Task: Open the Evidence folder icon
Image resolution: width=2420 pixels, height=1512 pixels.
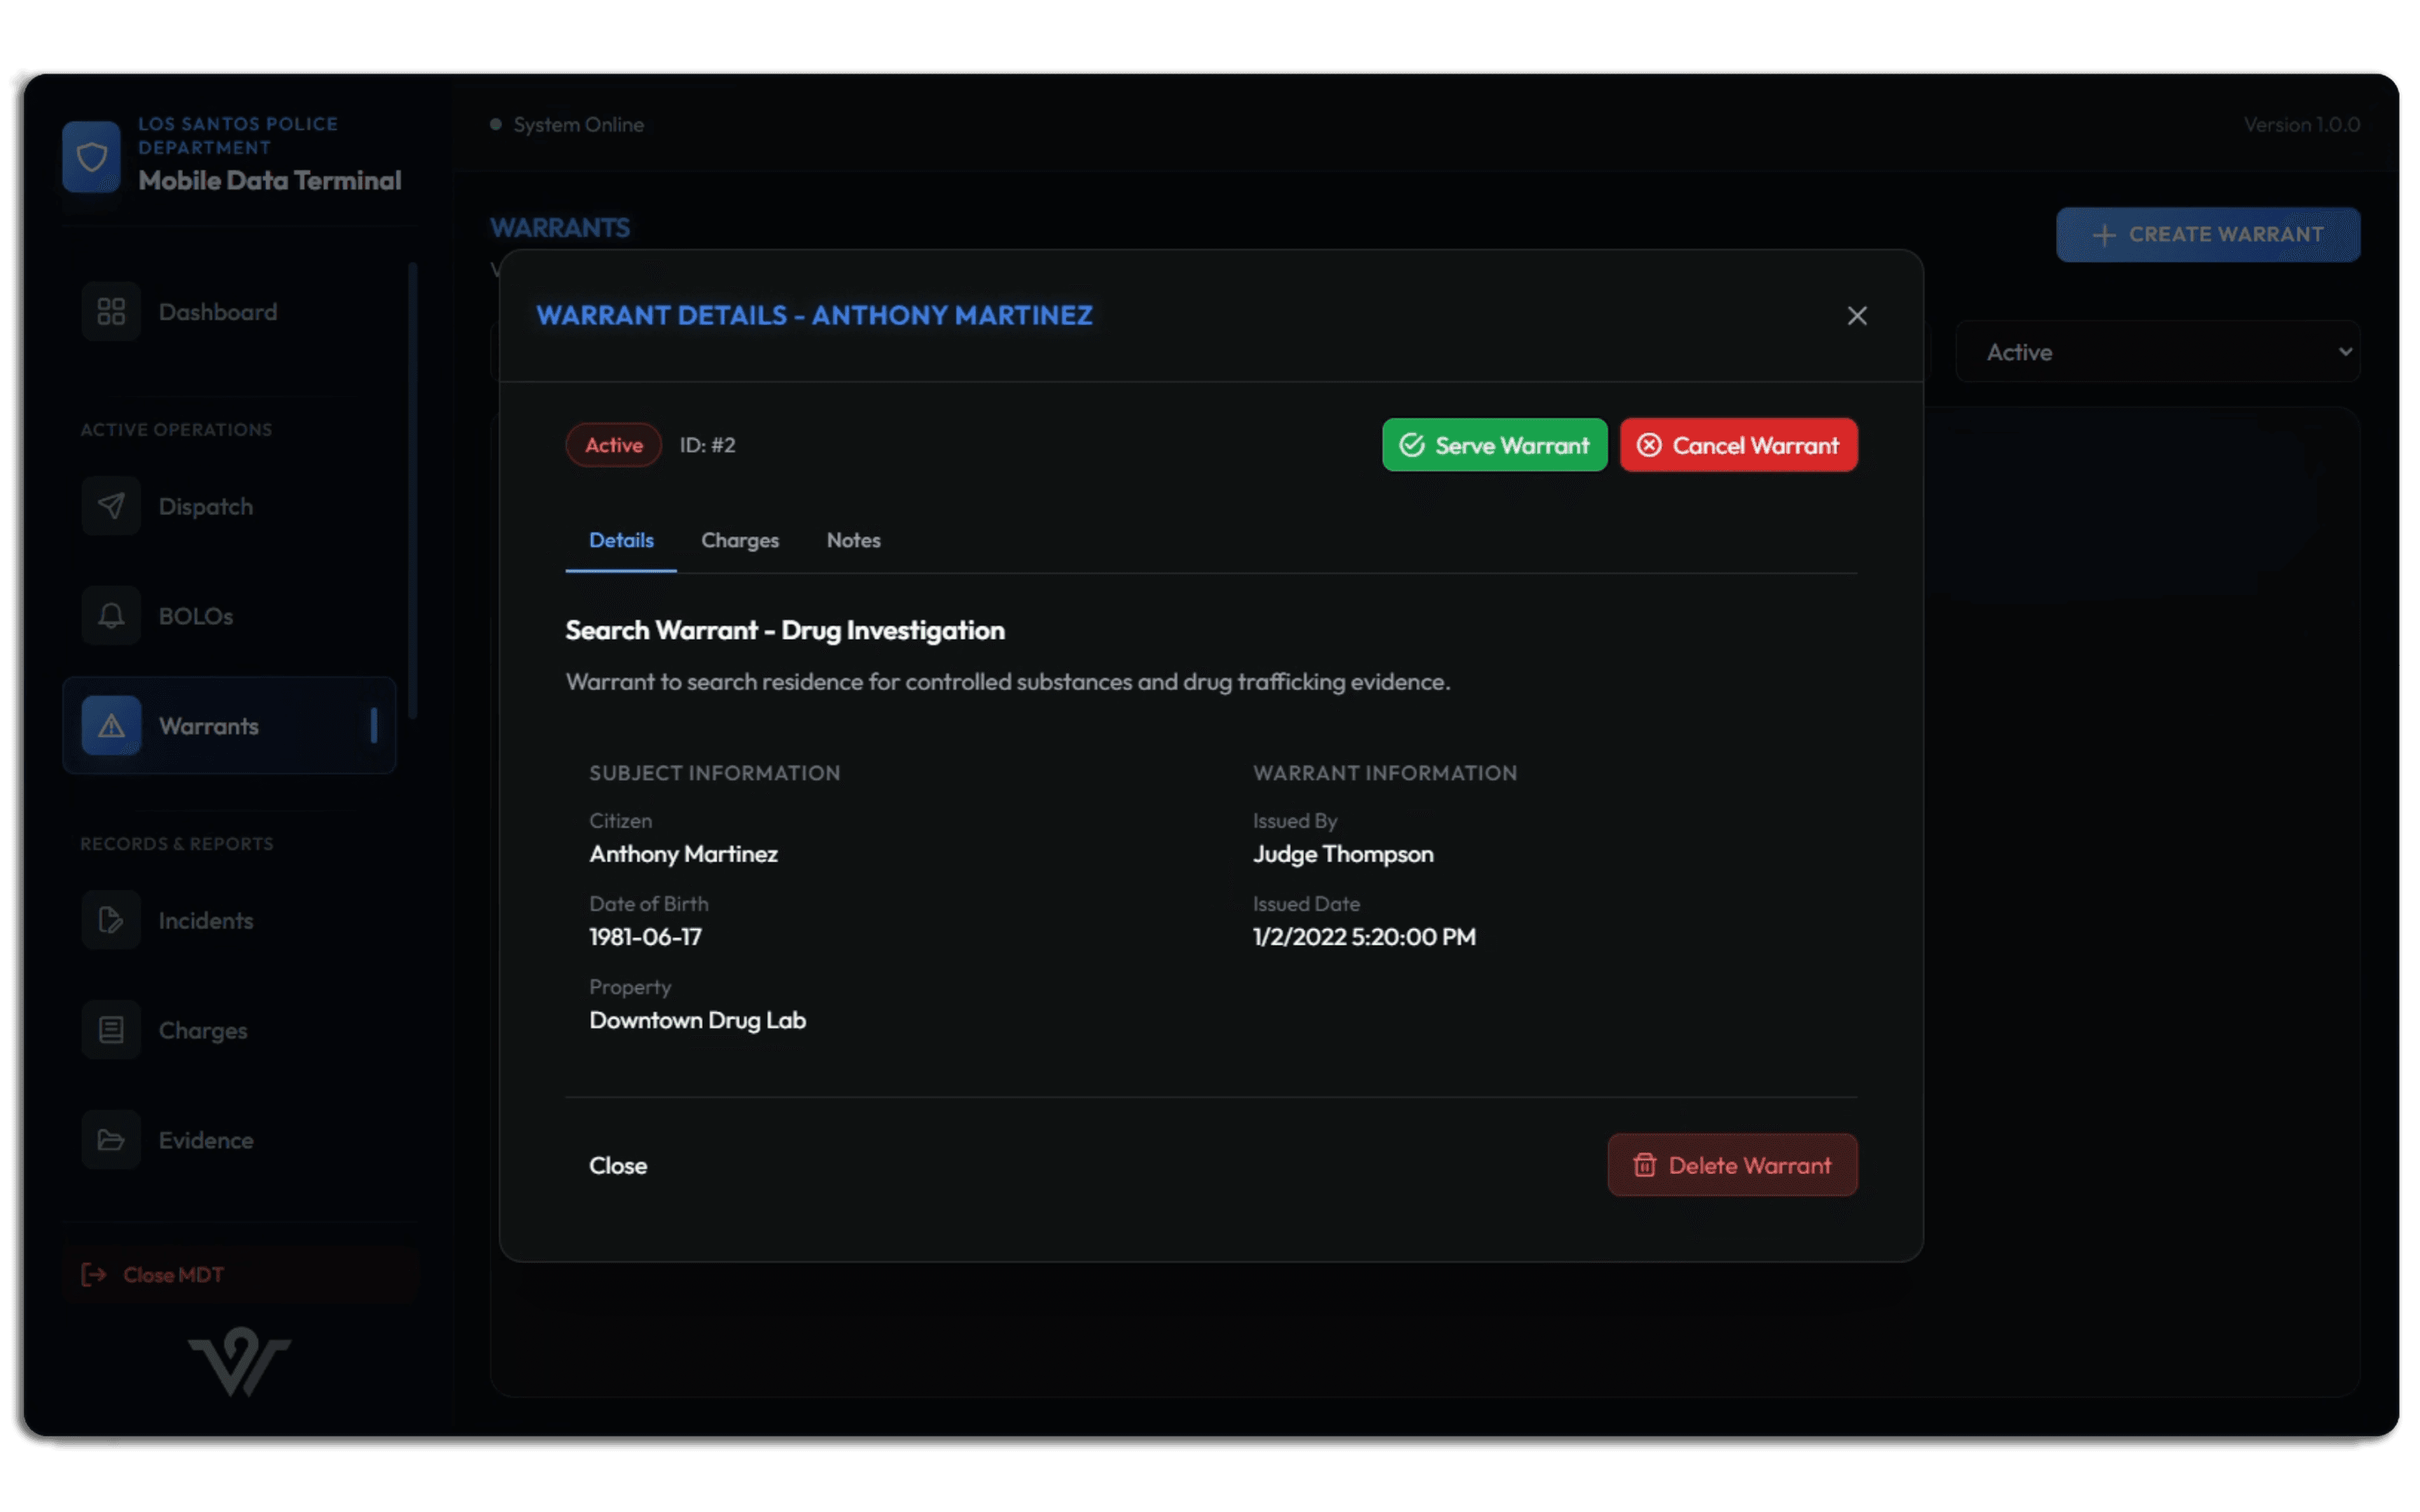Action: click(x=111, y=1140)
